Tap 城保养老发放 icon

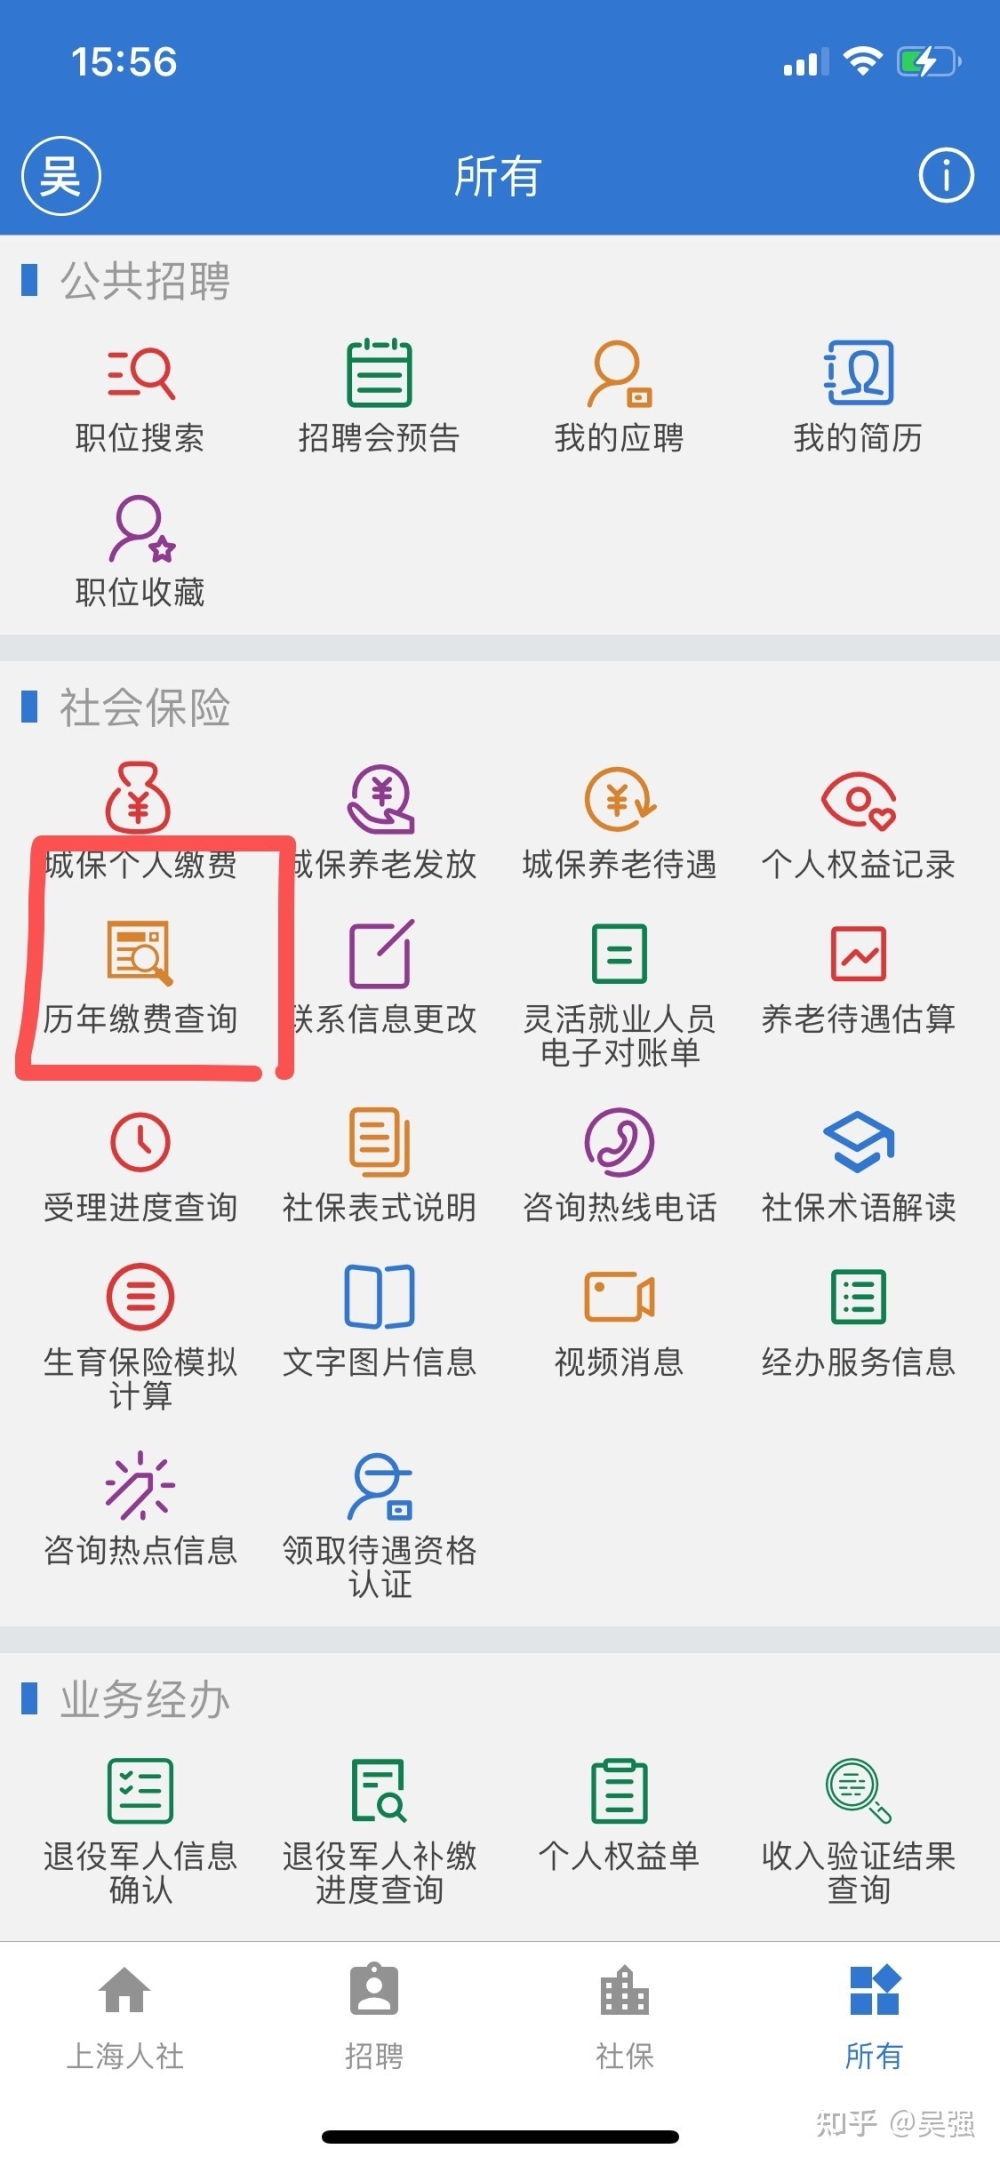point(380,799)
